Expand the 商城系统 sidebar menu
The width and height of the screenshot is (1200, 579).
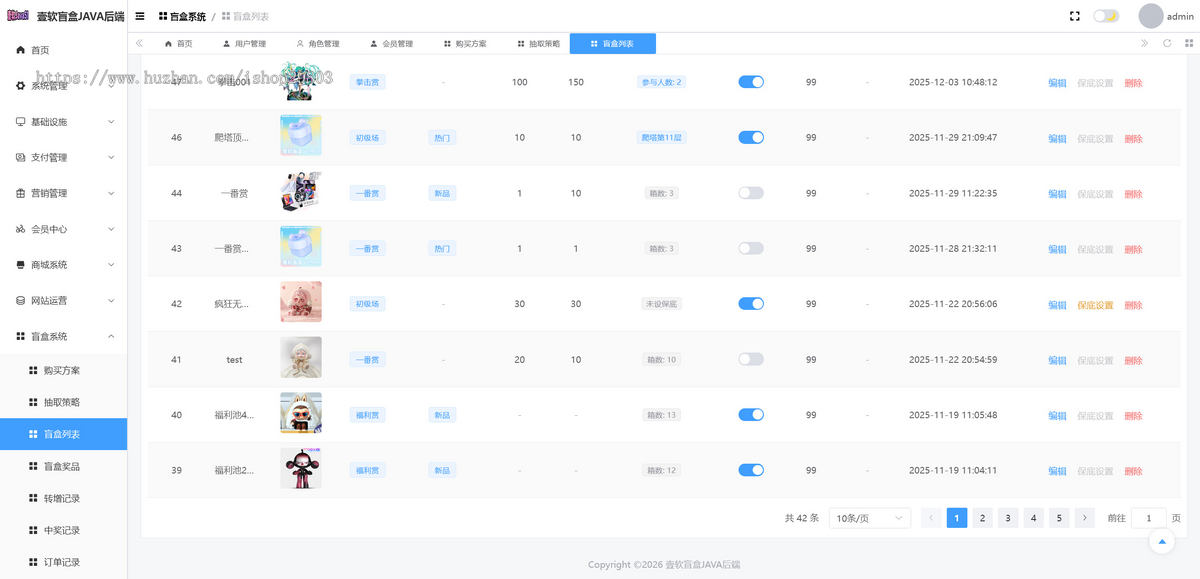(x=63, y=265)
